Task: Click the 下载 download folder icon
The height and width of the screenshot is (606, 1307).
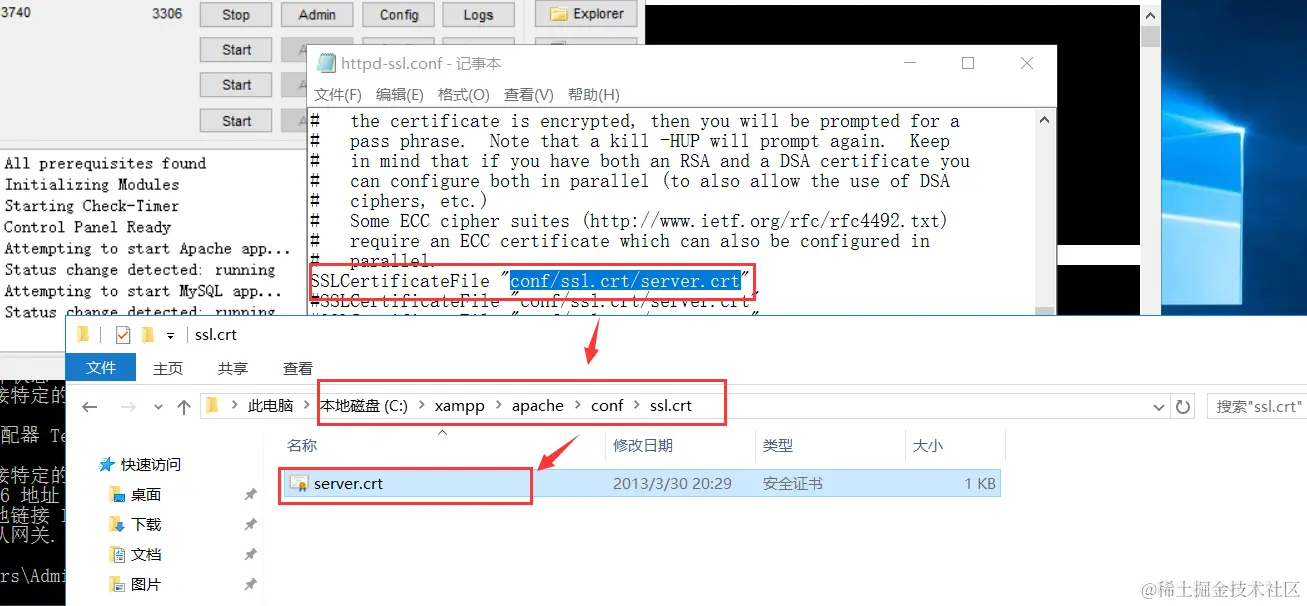Action: 117,524
